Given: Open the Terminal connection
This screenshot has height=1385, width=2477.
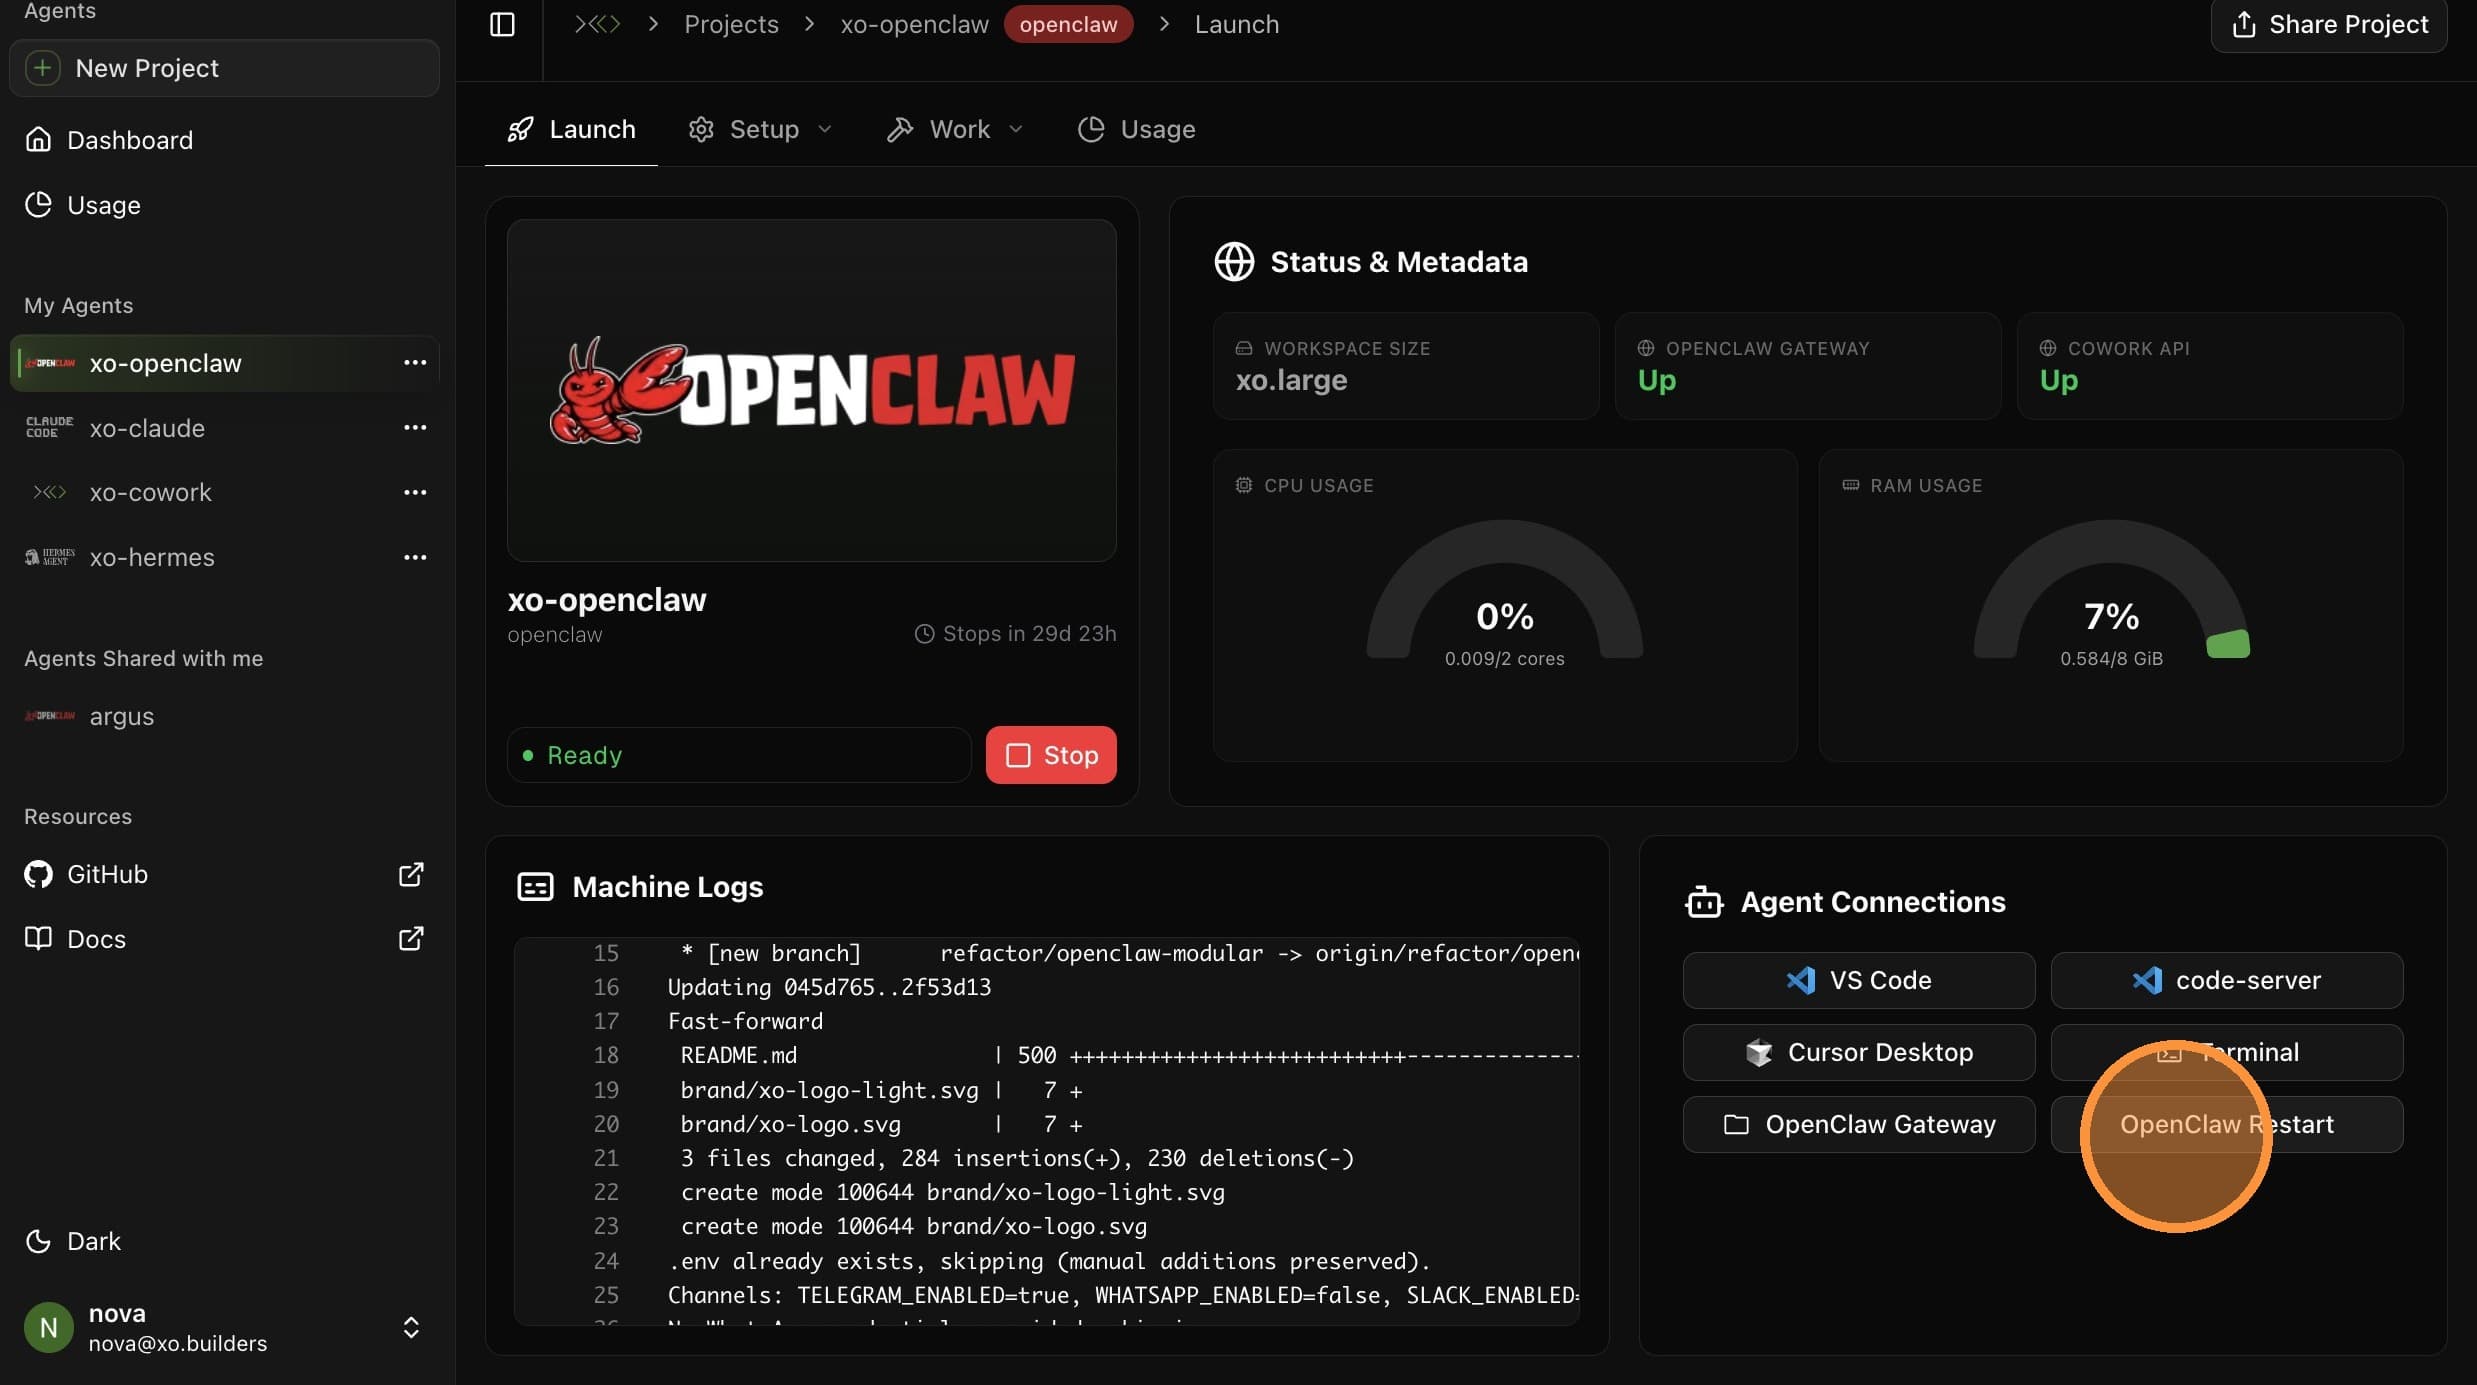Looking at the screenshot, I should point(2226,1052).
